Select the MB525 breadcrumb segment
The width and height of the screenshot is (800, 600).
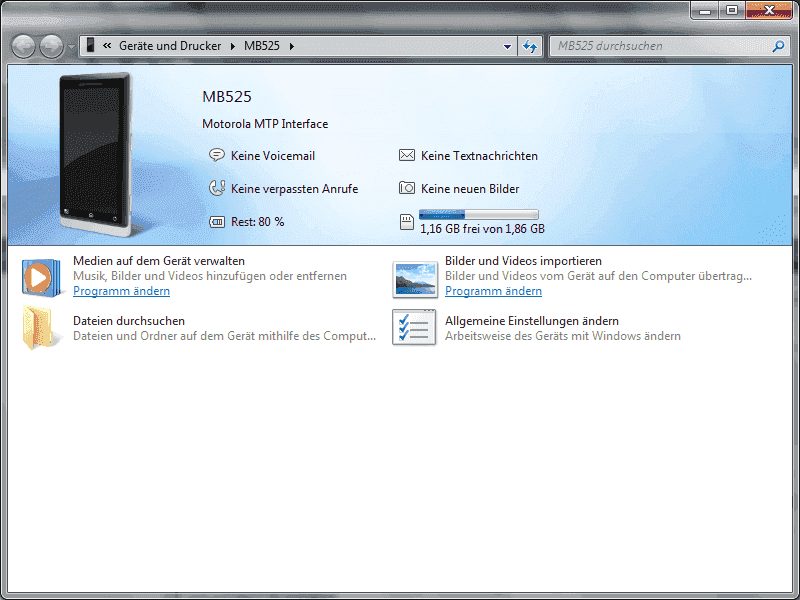pos(262,46)
